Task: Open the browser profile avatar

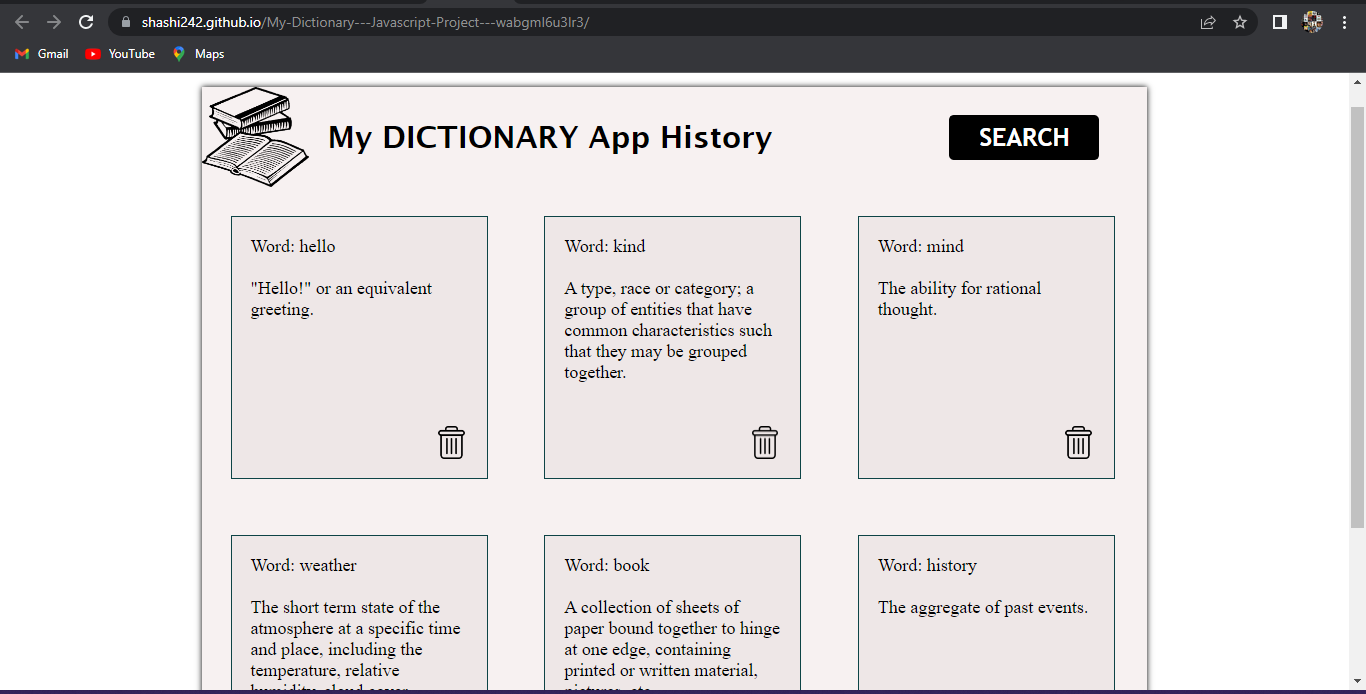Action: [1312, 21]
